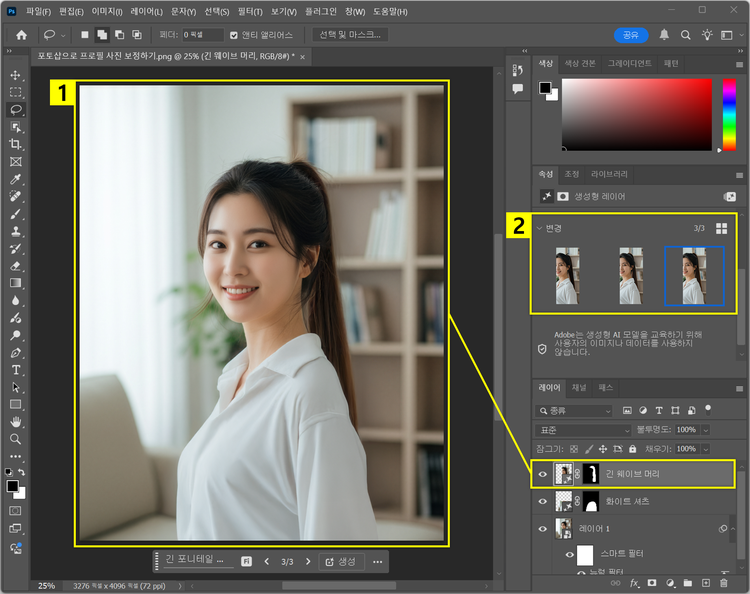Switch to the 채널 tab
The width and height of the screenshot is (750, 594).
pos(579,387)
